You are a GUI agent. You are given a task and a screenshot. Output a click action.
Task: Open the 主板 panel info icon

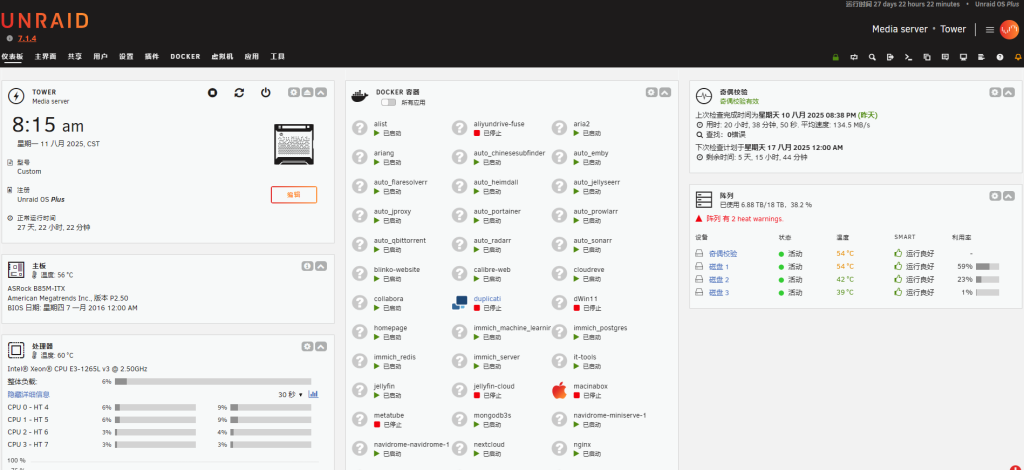pos(308,266)
